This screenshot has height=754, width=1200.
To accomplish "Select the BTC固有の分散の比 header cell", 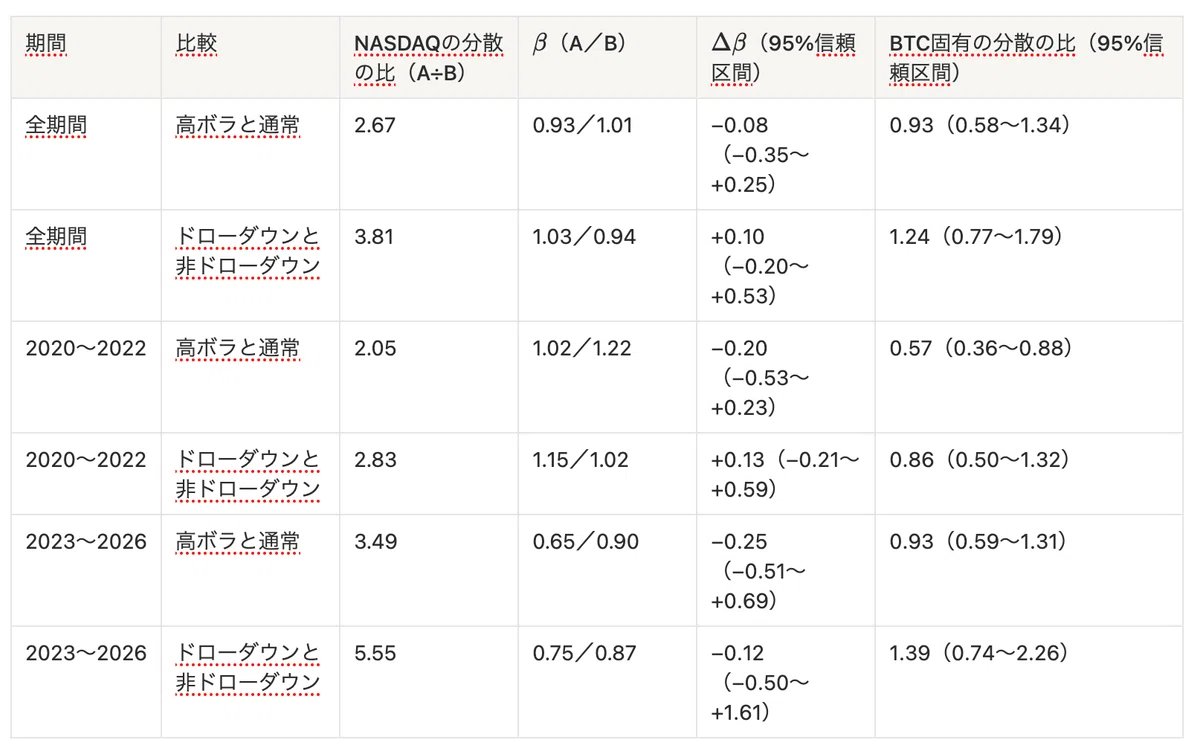I will coord(1029,57).
